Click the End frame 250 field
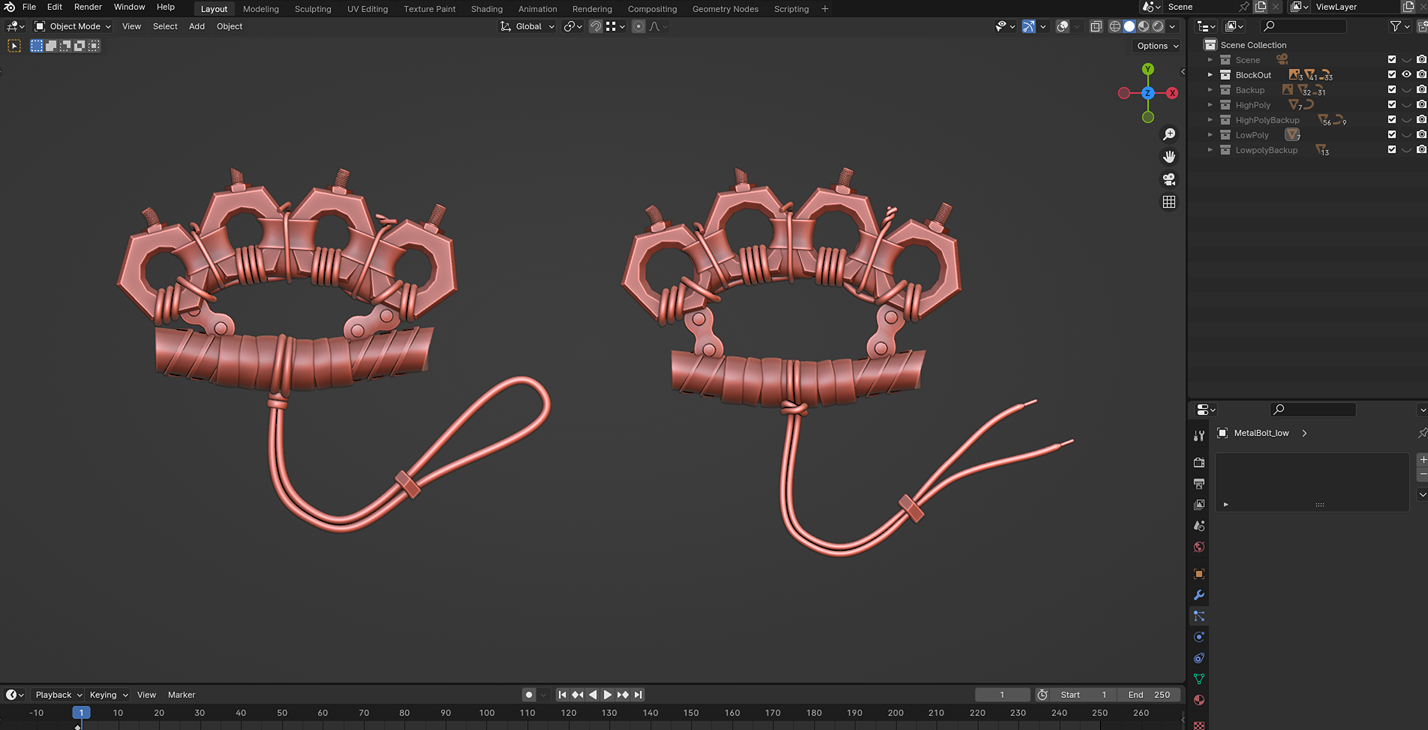 coord(1149,695)
